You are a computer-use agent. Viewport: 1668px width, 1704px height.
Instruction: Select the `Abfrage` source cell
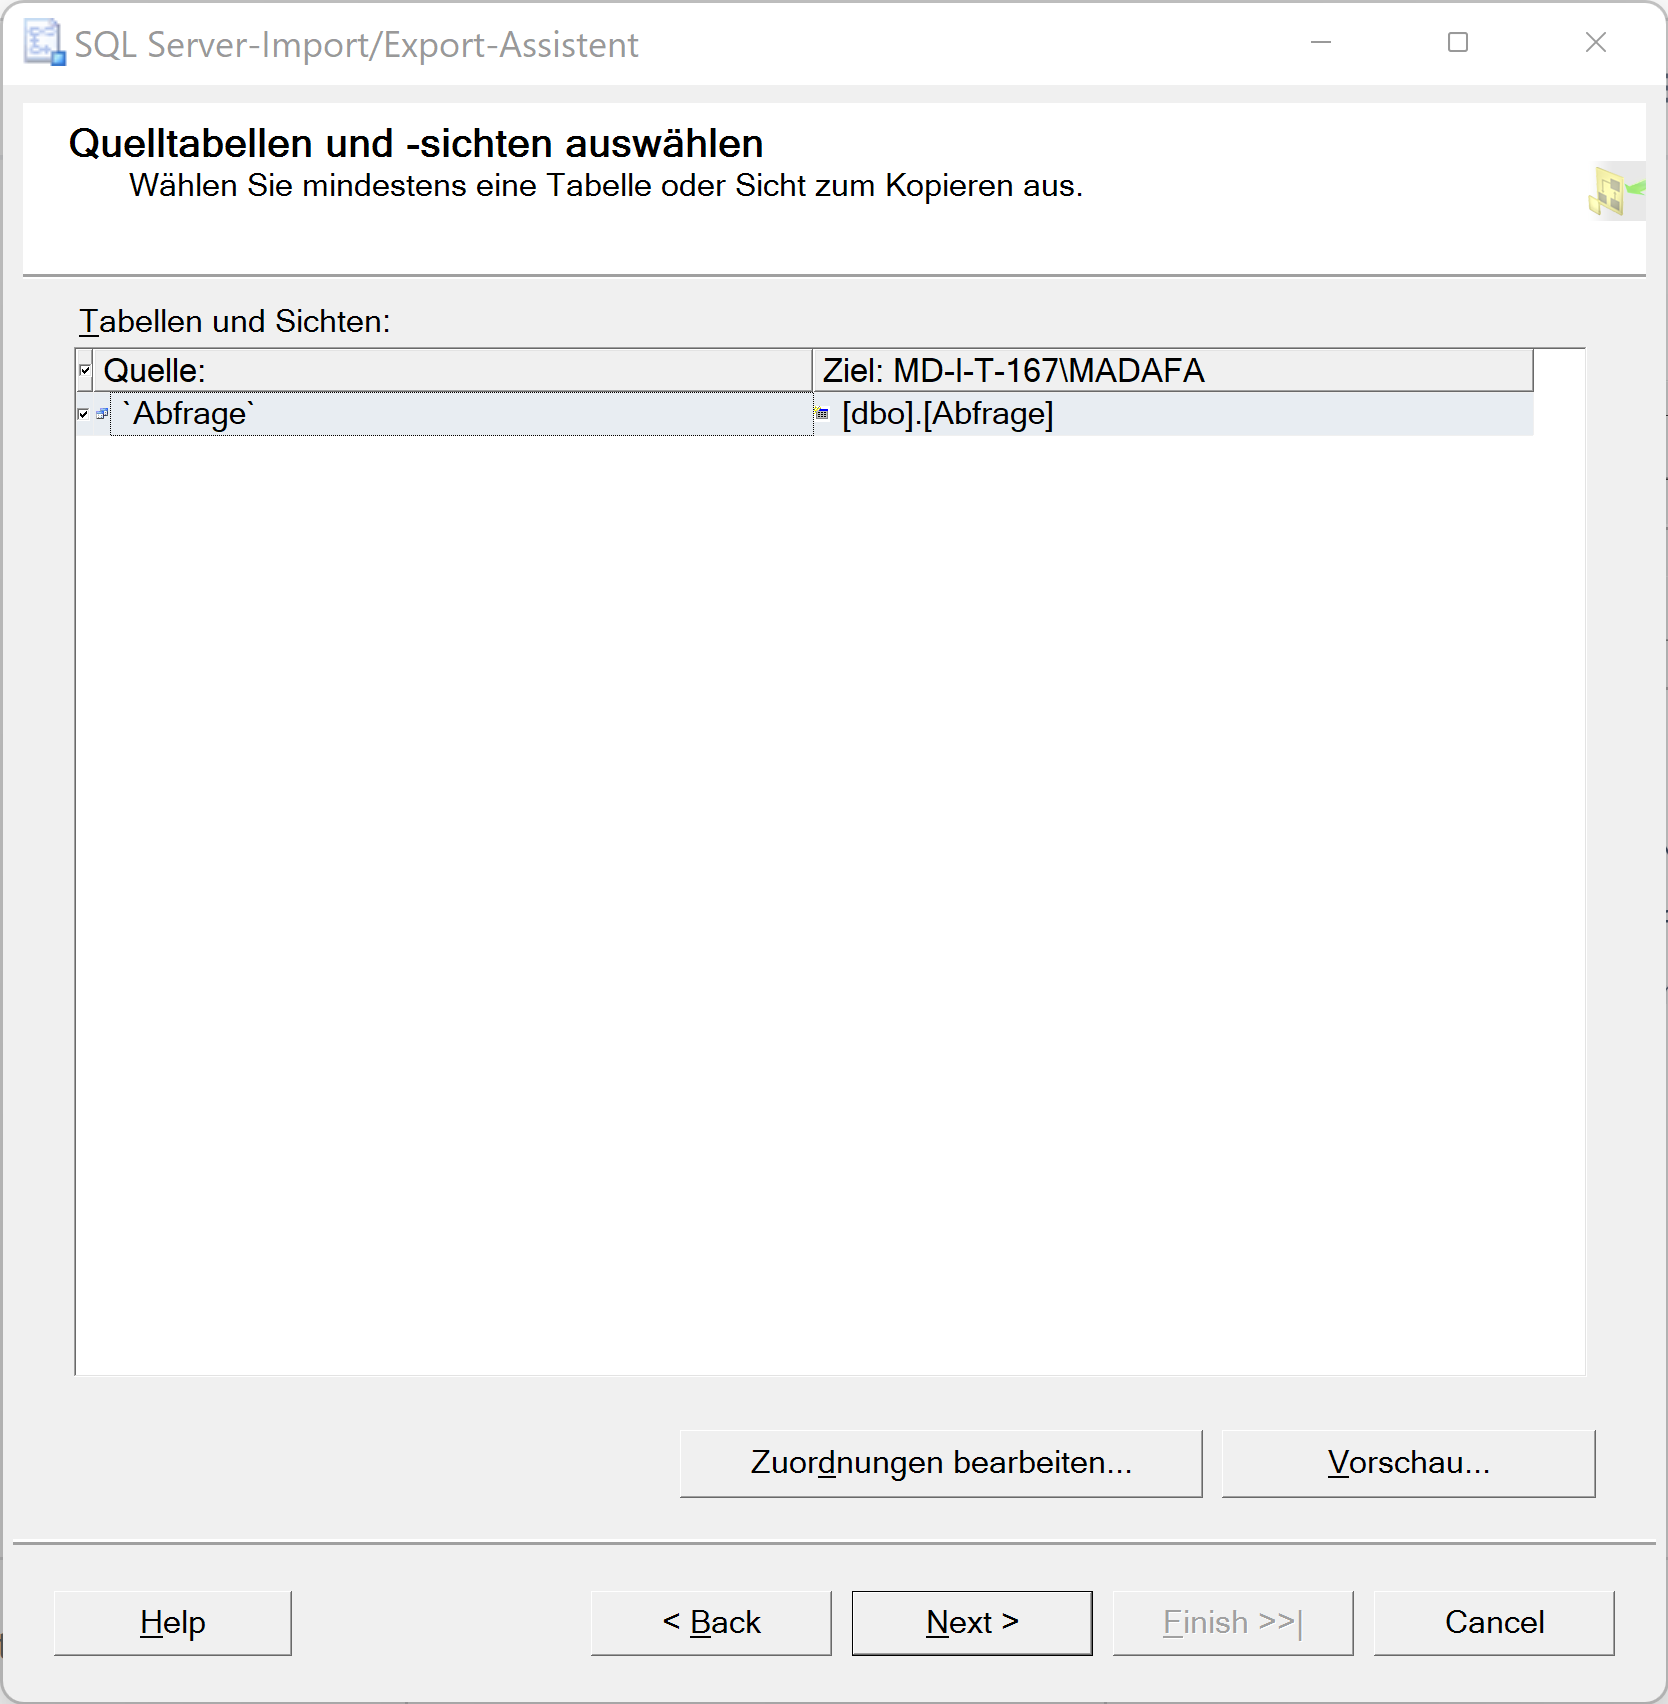[462, 414]
